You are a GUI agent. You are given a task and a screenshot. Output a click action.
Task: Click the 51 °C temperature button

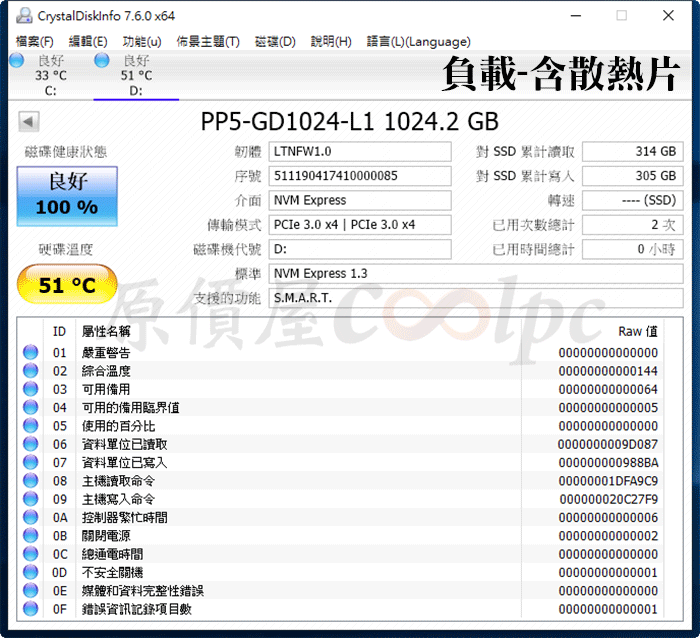[x=67, y=284]
